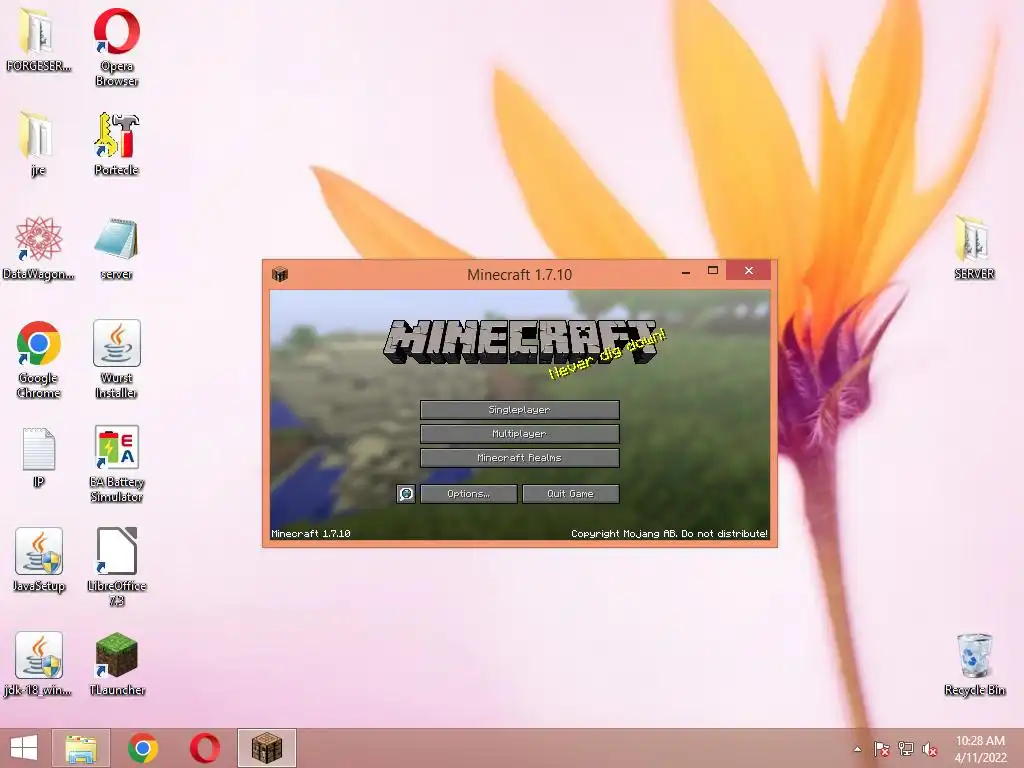This screenshot has height=768, width=1024.
Task: Open the clock showing 10:28 AM
Action: 980,749
